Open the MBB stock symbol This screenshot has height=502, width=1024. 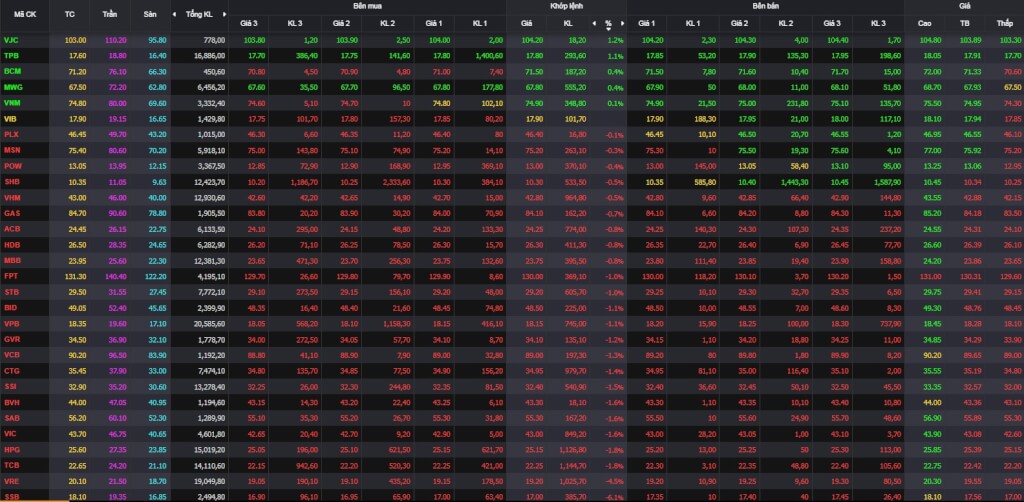coord(12,260)
